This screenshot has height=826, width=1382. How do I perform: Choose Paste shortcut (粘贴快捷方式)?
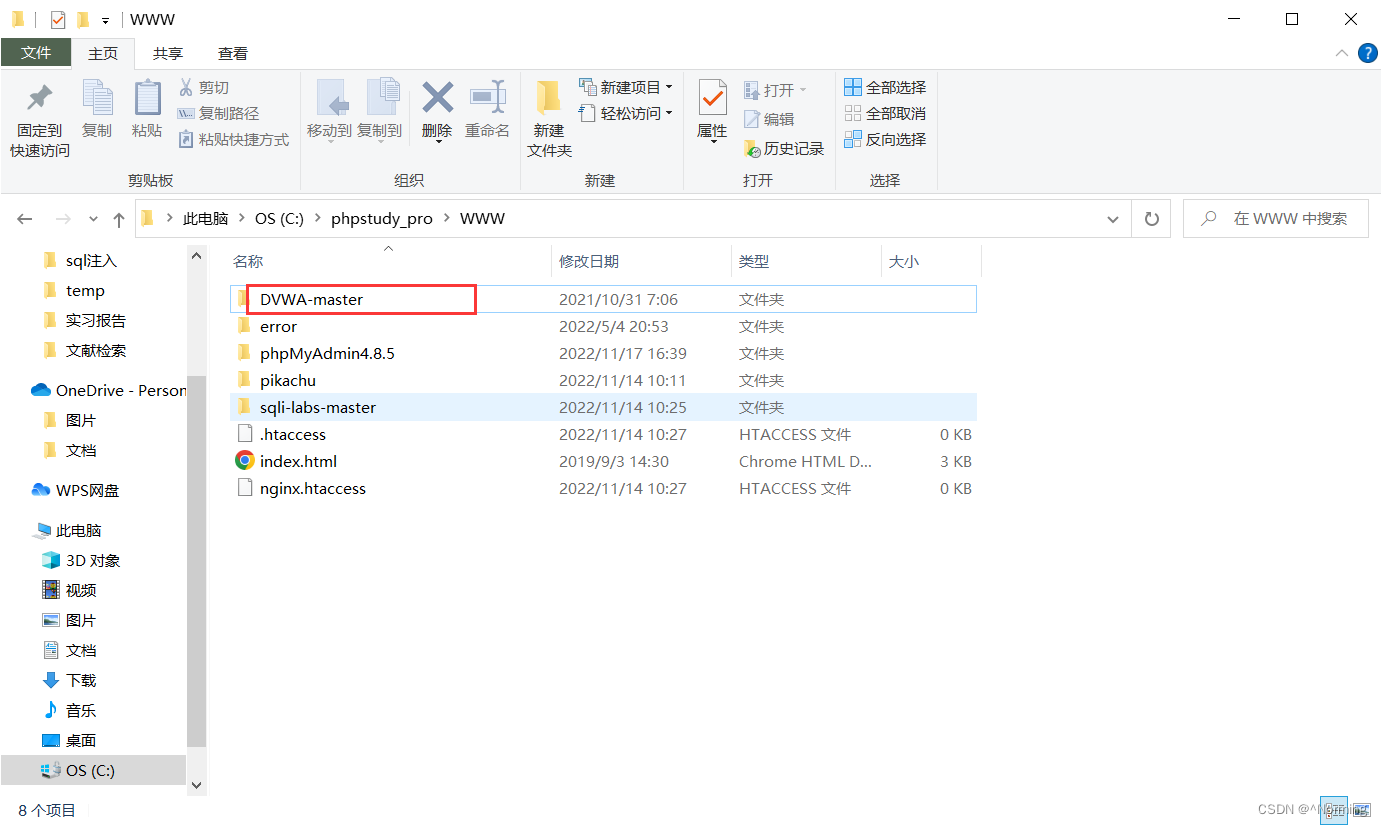(233, 140)
